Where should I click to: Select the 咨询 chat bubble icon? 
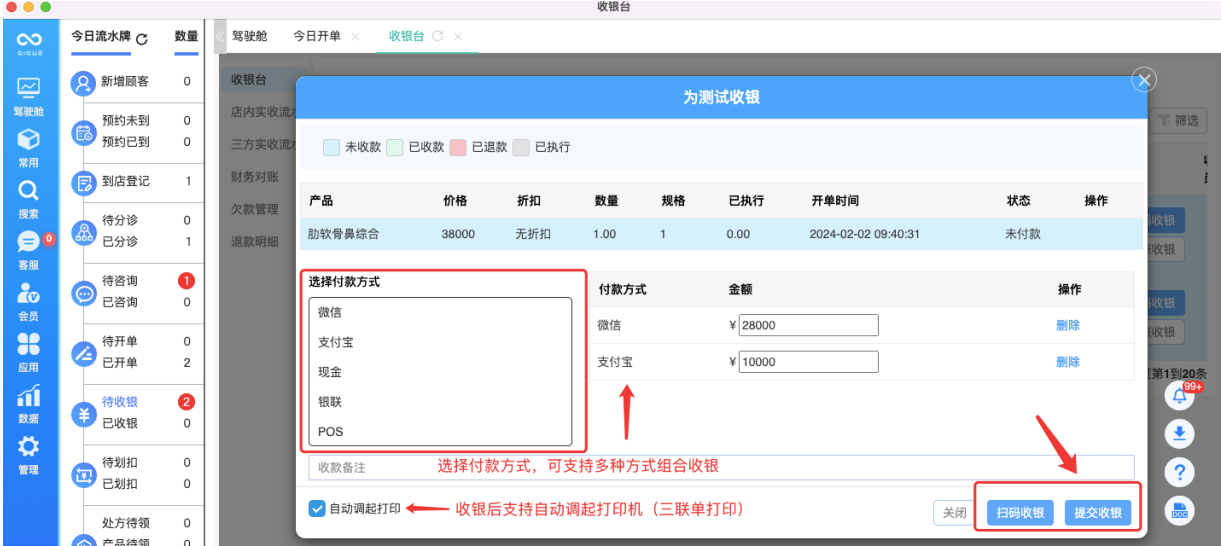[x=83, y=293]
